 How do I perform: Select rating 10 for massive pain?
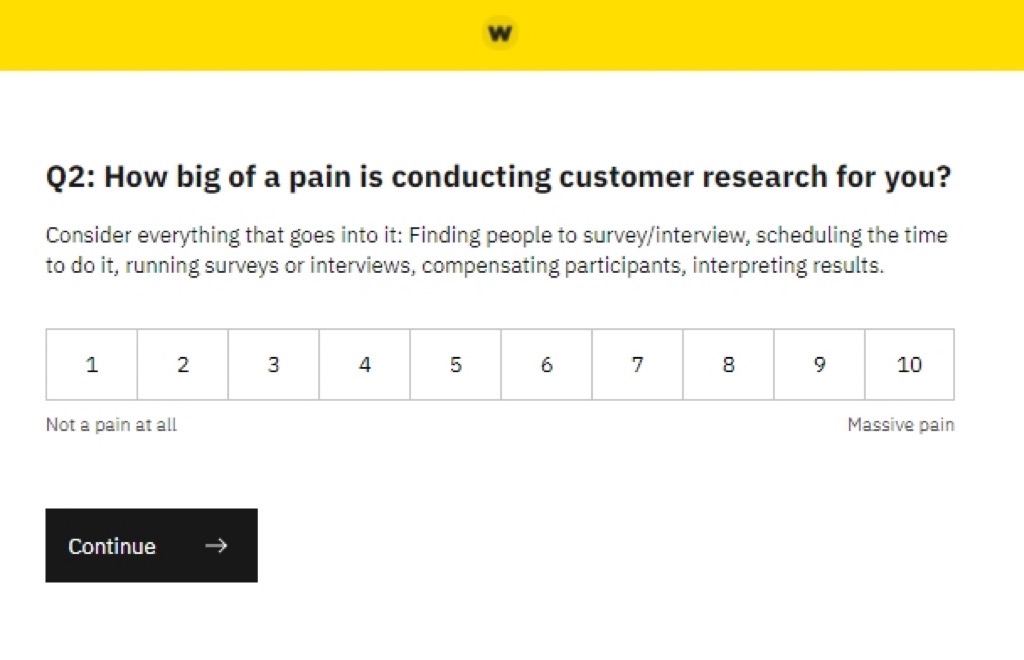pyautogui.click(x=909, y=365)
